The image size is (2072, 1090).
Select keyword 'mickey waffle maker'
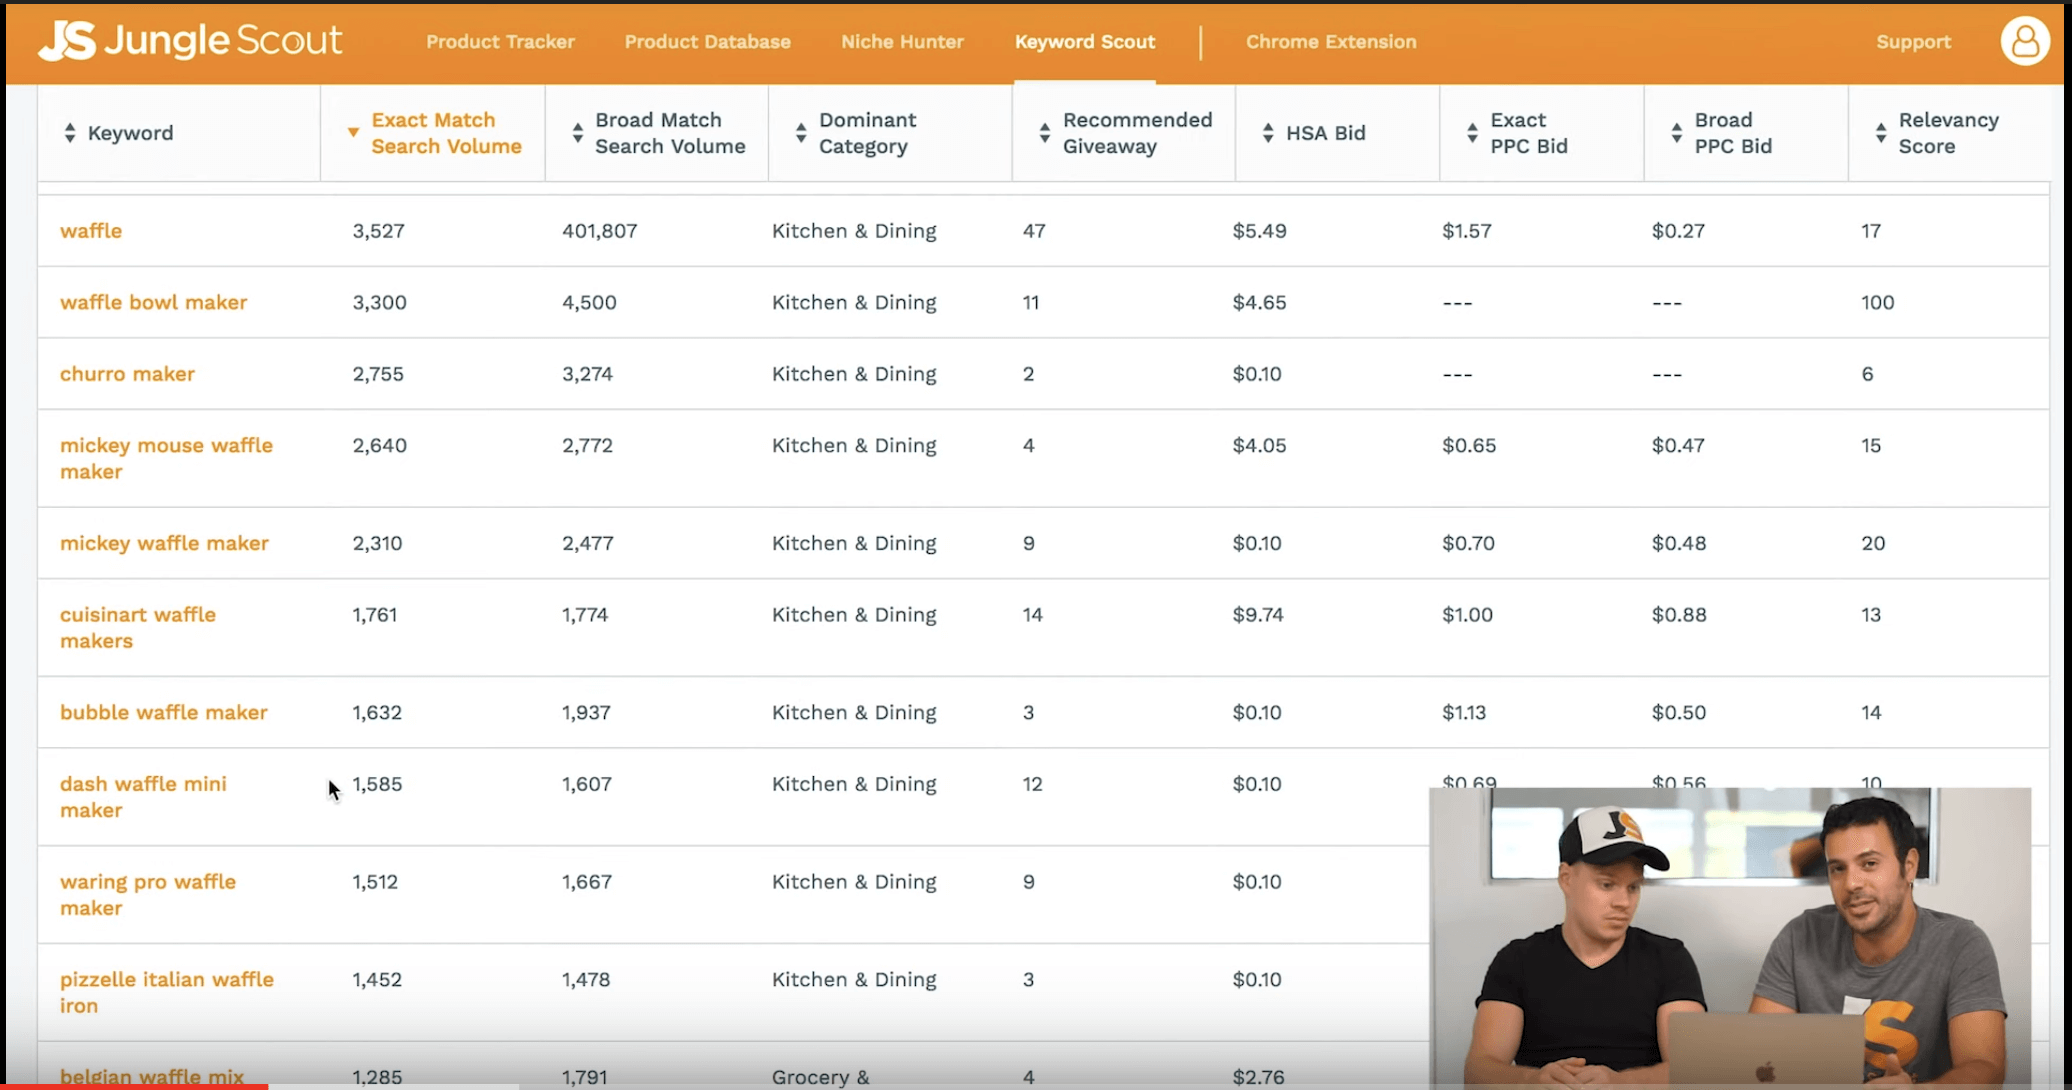[164, 543]
